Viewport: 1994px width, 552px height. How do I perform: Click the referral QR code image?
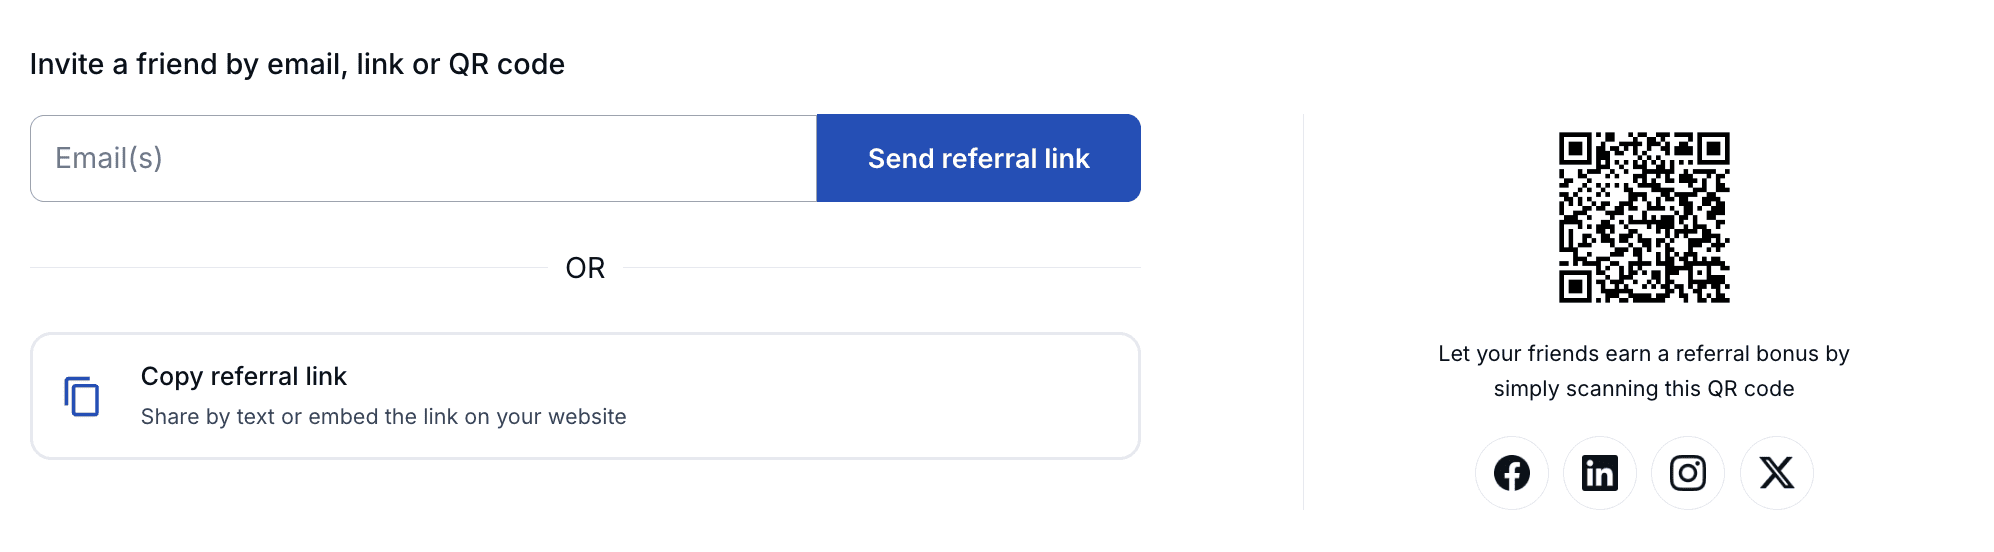(1644, 217)
